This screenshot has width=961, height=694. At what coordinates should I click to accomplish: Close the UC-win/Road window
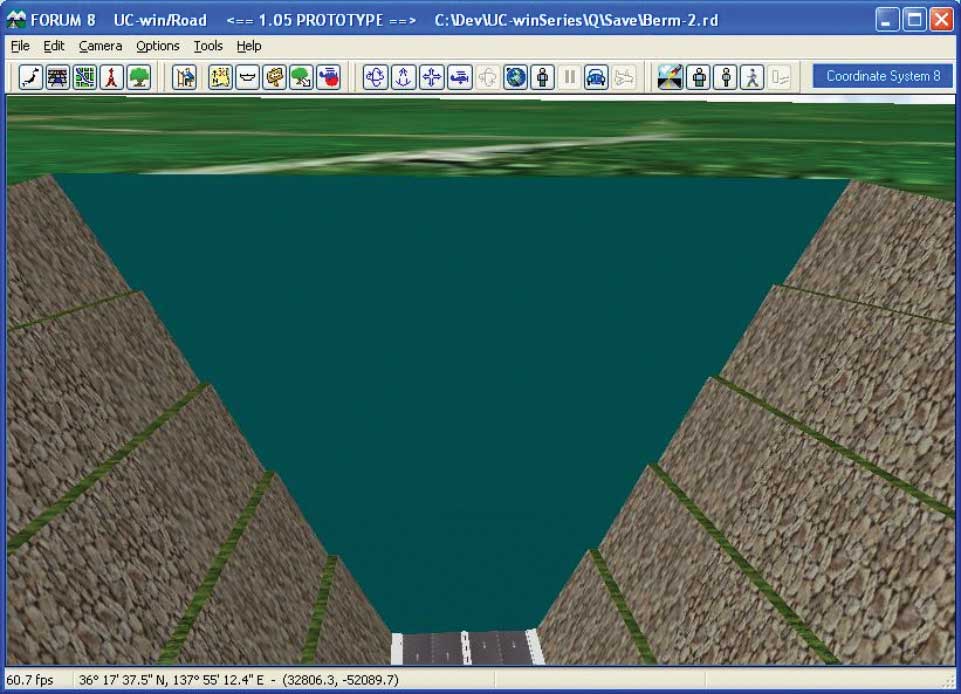pyautogui.click(x=942, y=20)
